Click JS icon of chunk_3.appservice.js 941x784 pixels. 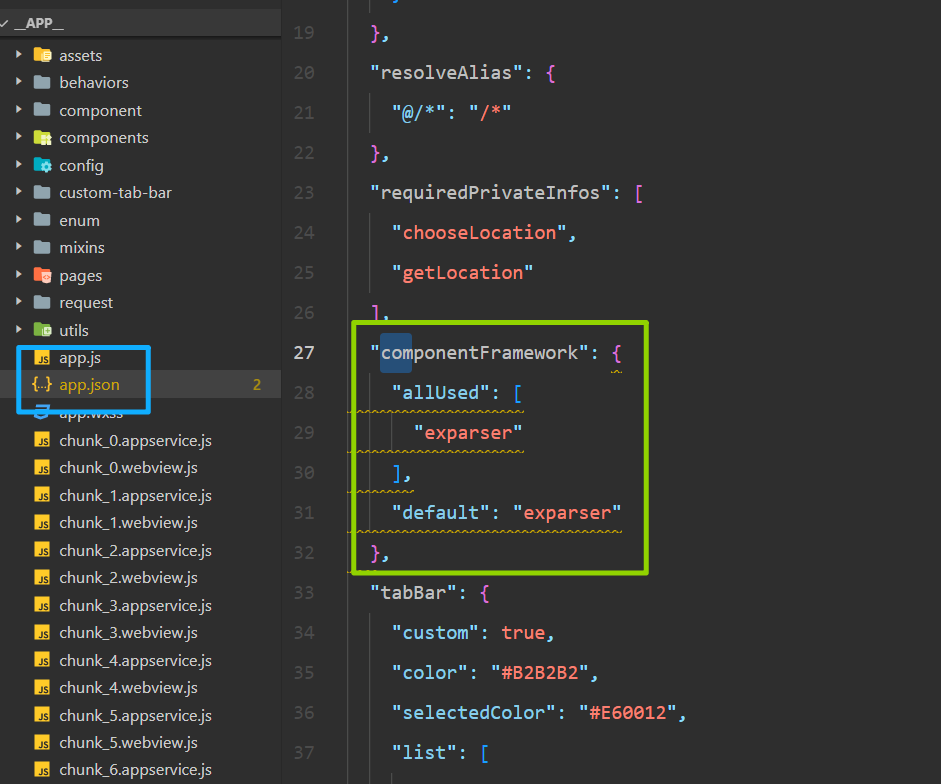pos(43,605)
